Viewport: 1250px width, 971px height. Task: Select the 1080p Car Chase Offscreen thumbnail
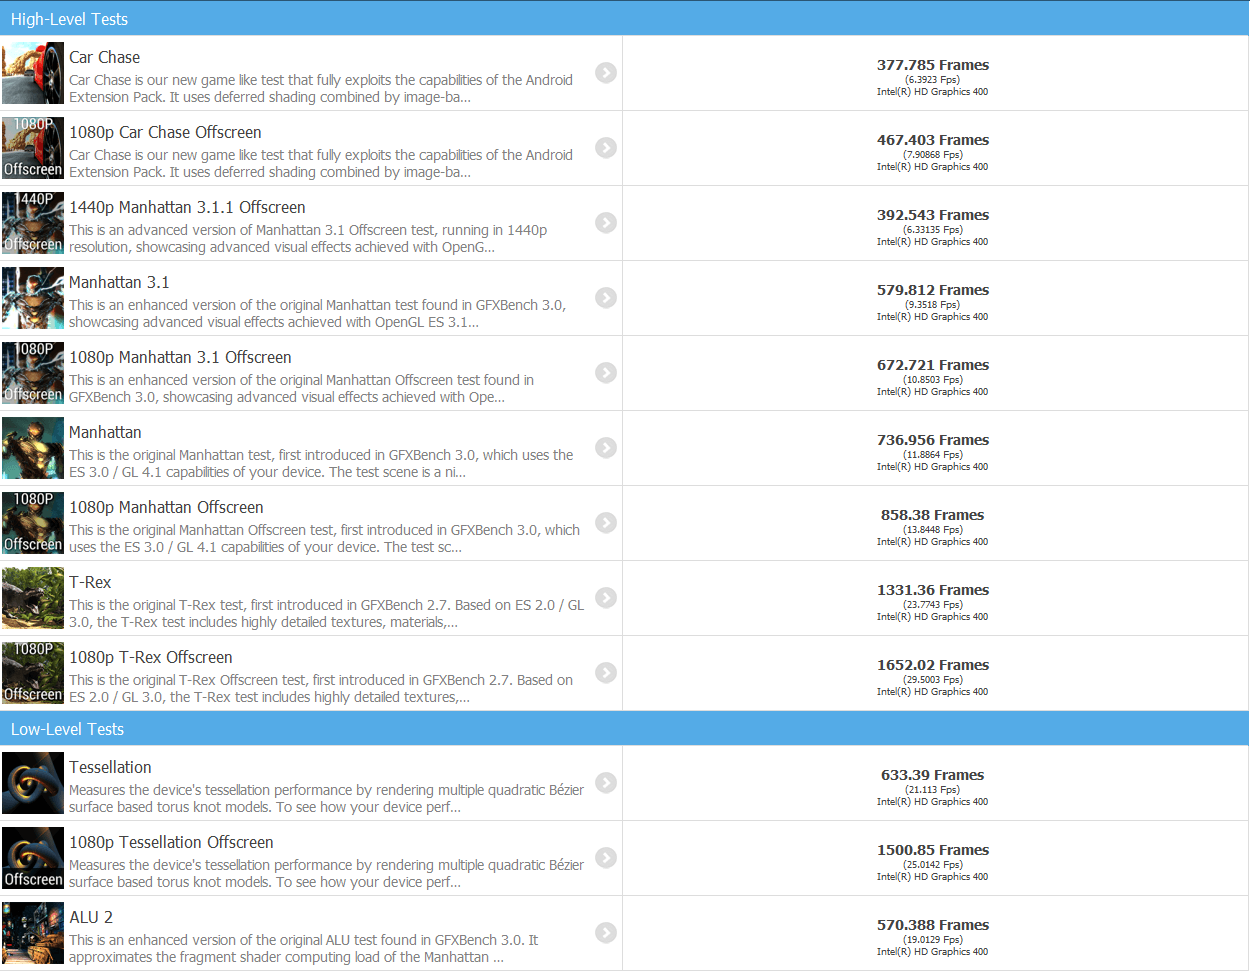(33, 148)
